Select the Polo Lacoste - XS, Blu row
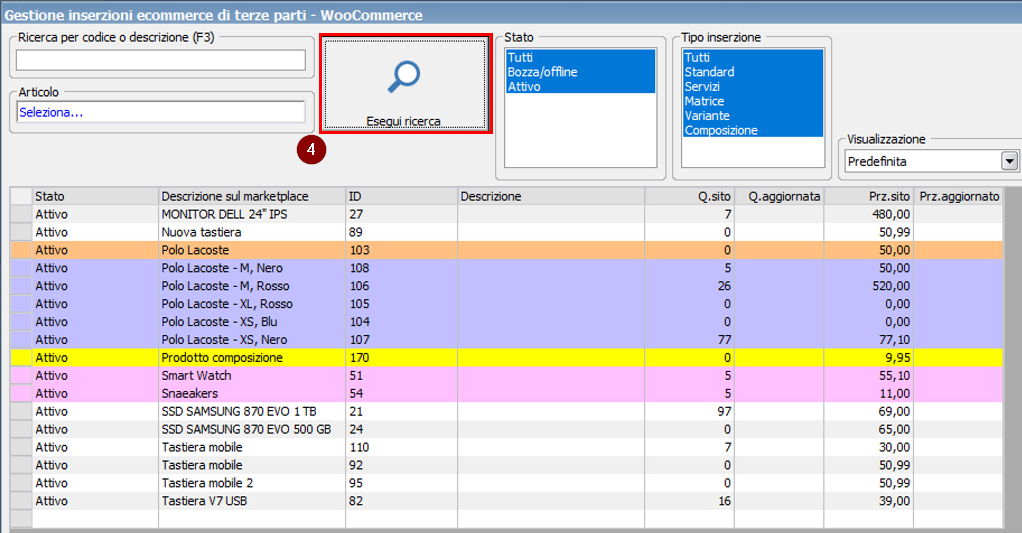Image resolution: width=1022 pixels, height=533 pixels. coord(506,322)
